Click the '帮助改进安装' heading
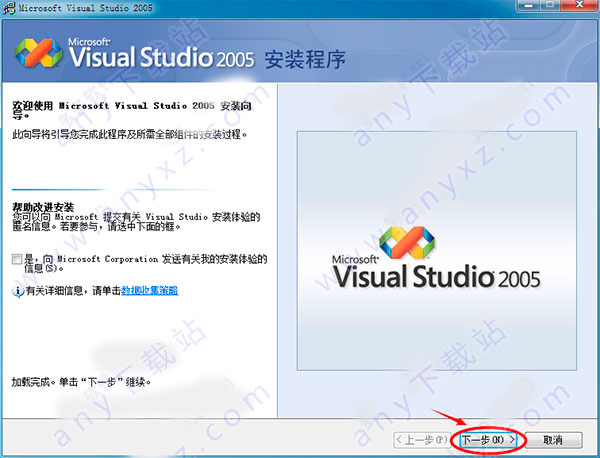The height and width of the screenshot is (458, 600). [x=43, y=207]
